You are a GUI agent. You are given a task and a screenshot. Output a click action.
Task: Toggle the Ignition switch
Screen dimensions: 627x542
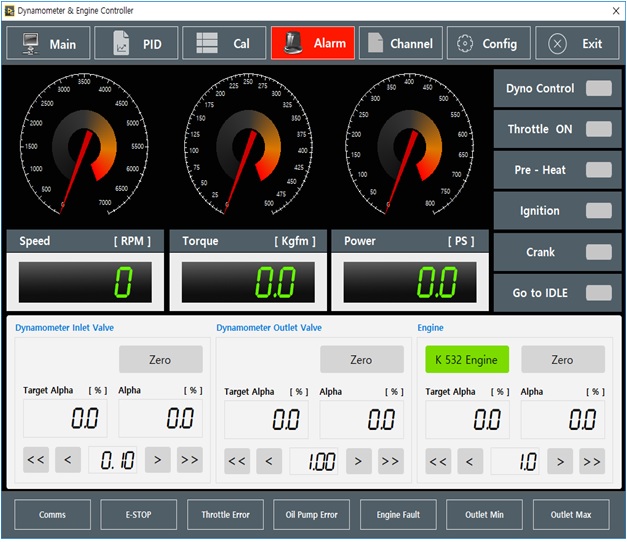pyautogui.click(x=598, y=211)
